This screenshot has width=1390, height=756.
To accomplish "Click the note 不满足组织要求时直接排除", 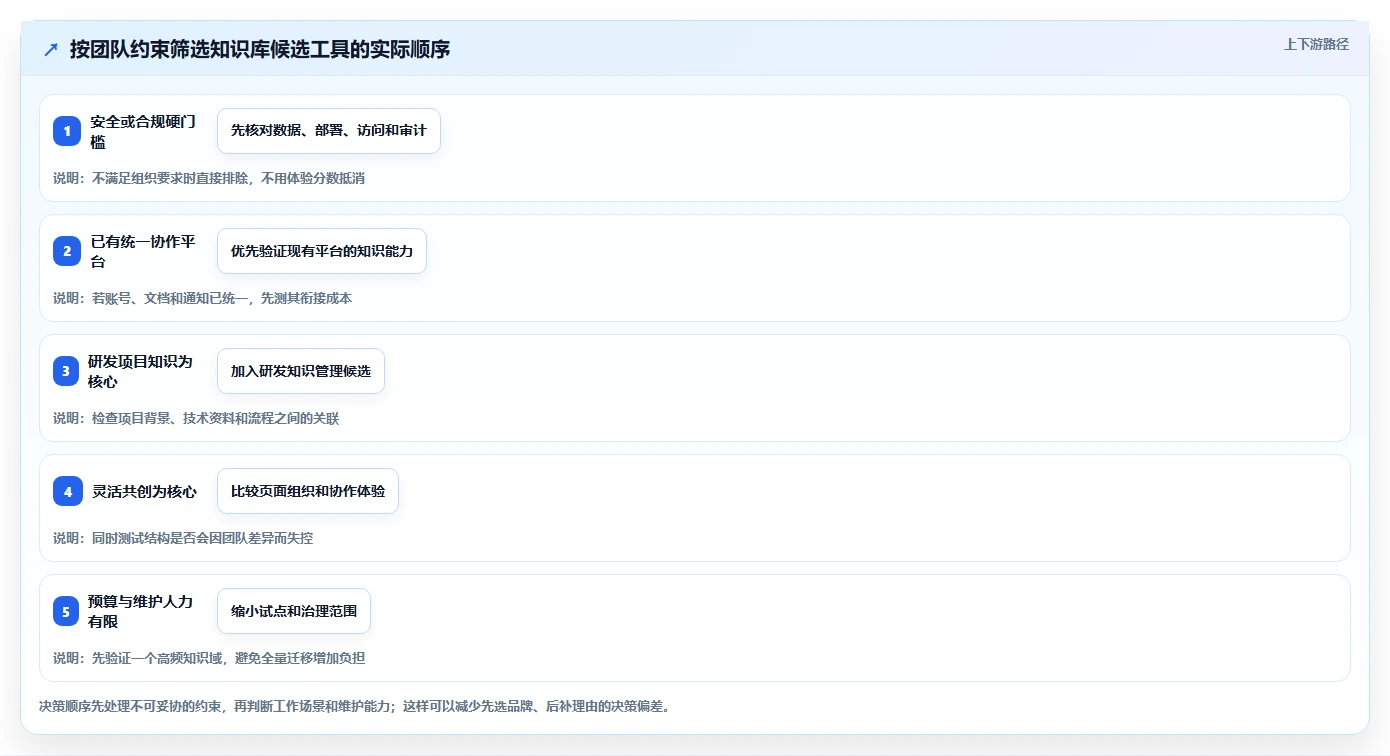I will 209,178.
